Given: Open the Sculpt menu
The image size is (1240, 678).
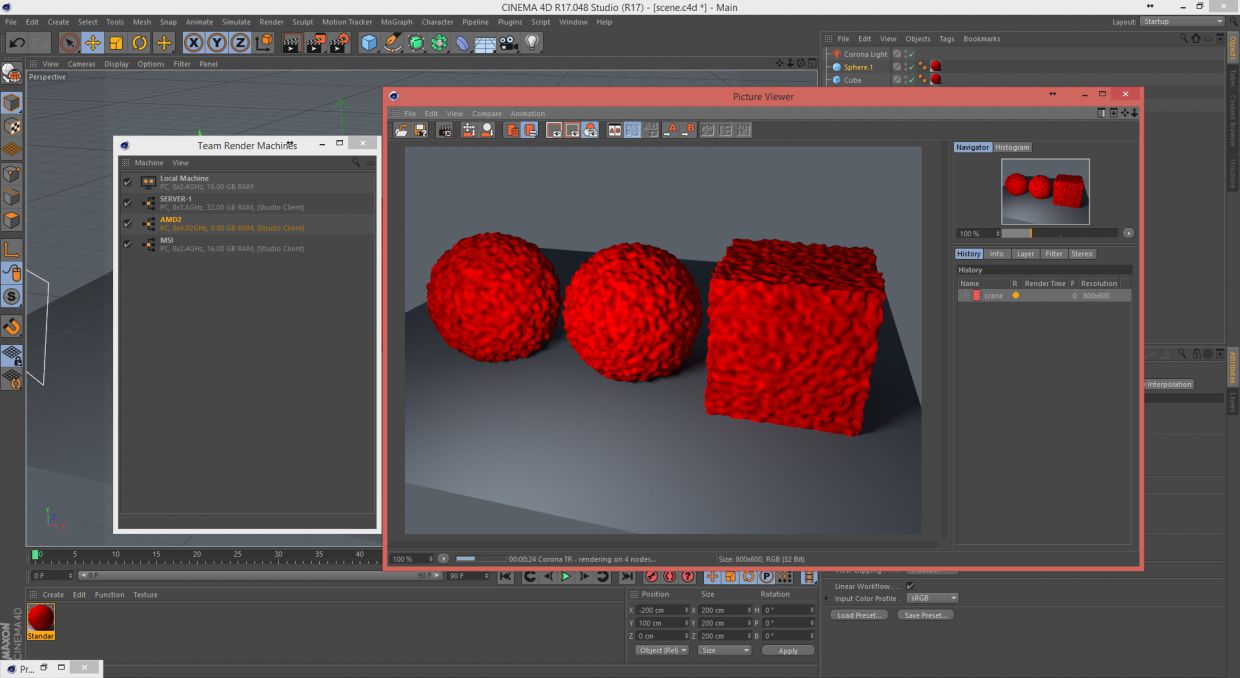Looking at the screenshot, I should (302, 22).
